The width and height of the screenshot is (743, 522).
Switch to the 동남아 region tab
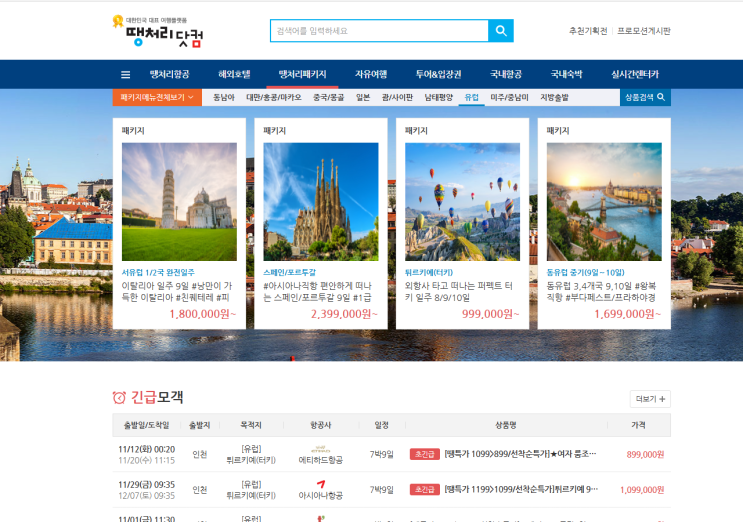click(x=224, y=97)
